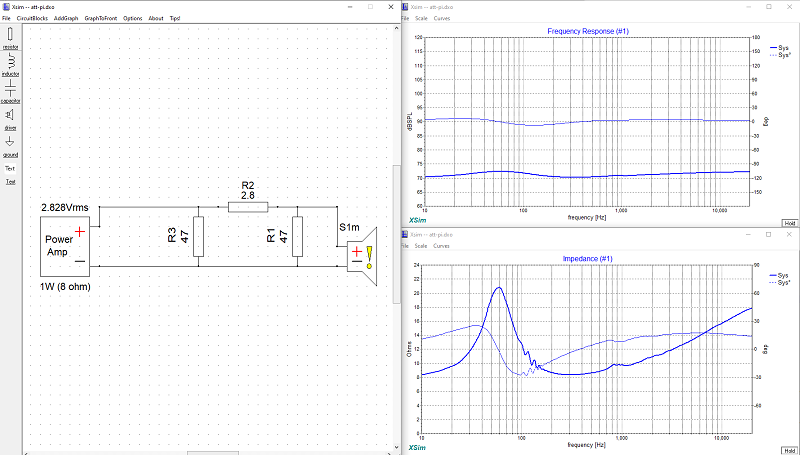Click the Xsim app icon in schematic title bar
800x455 pixels.
tap(6, 7)
